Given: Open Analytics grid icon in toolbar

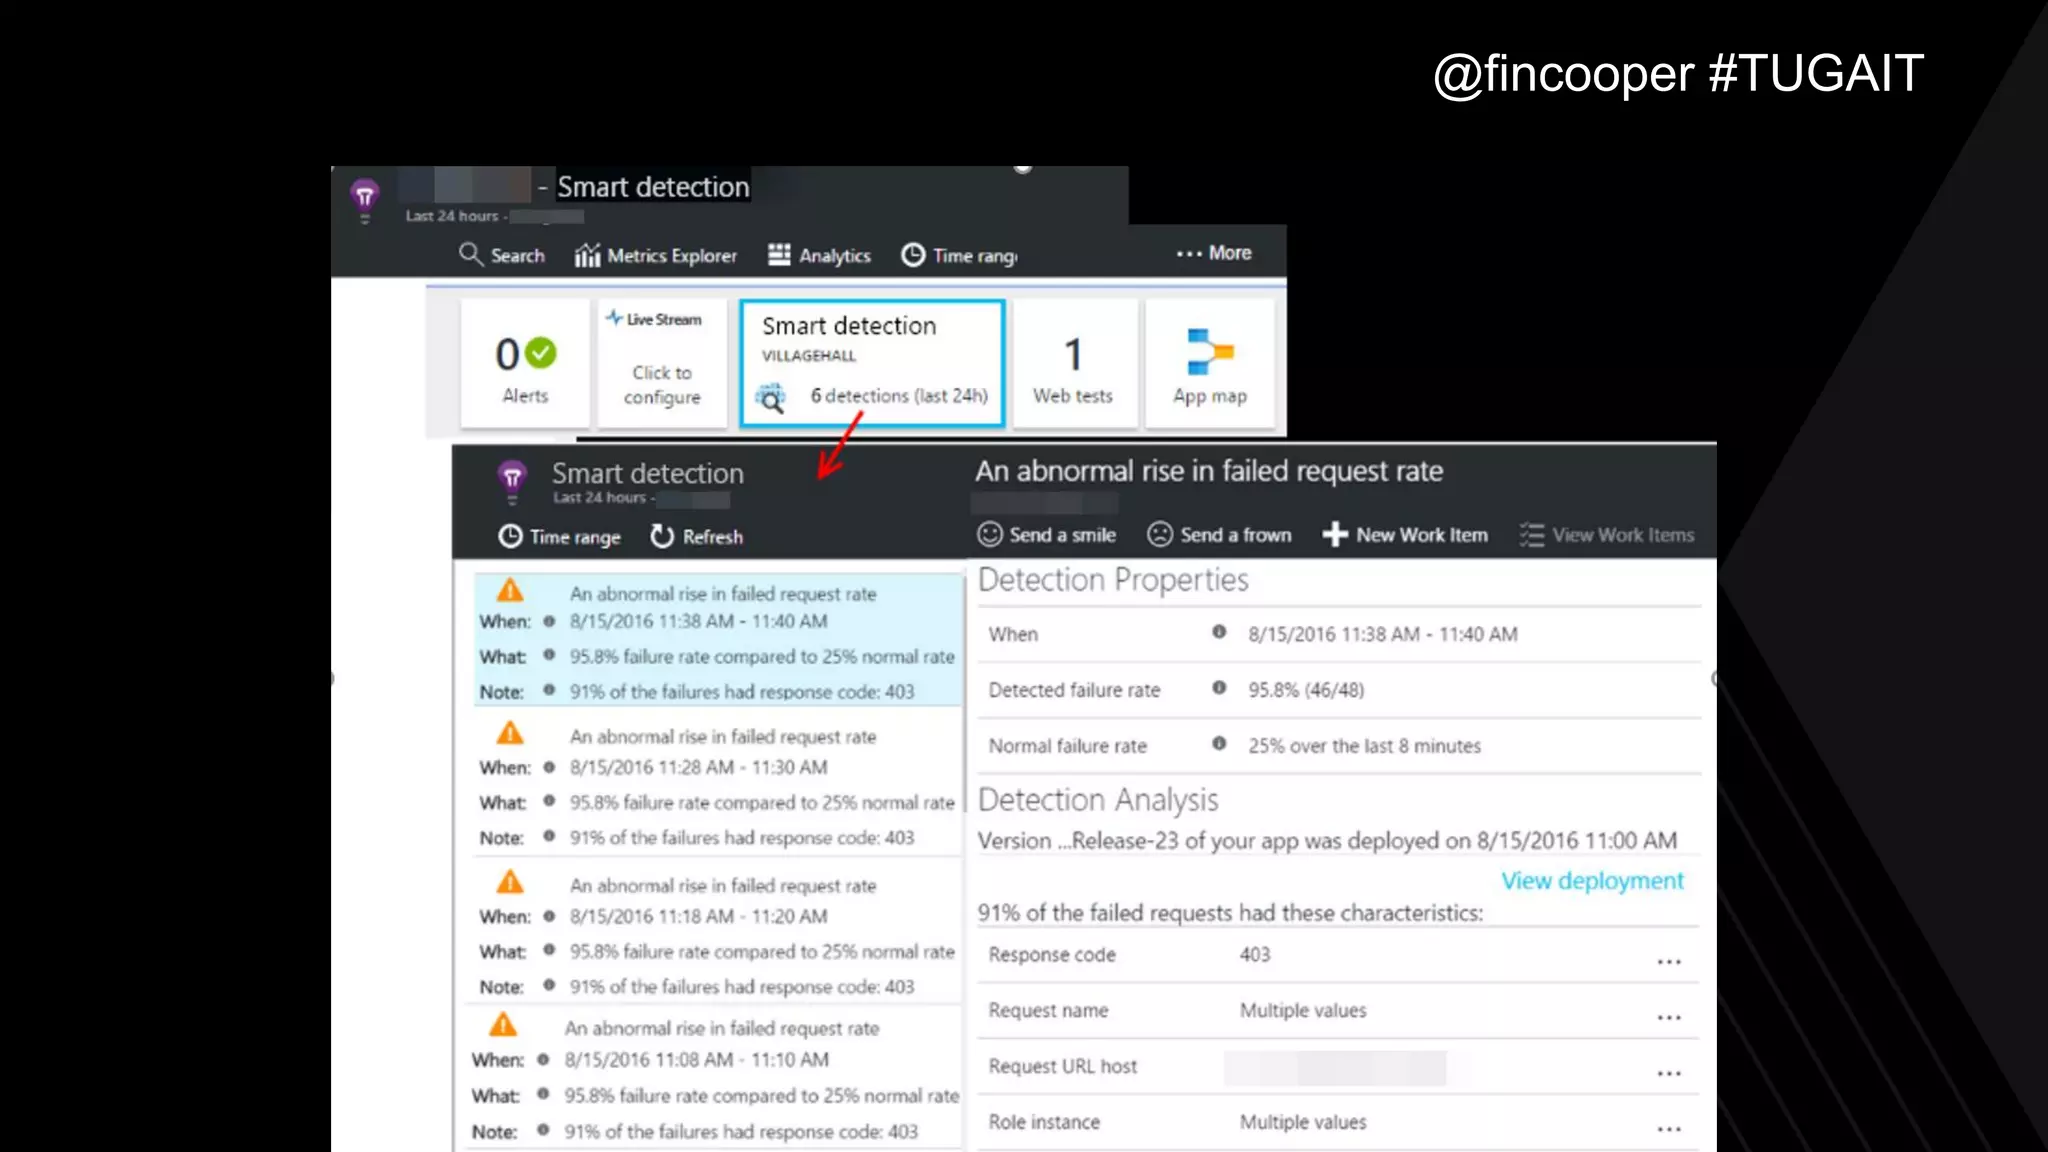Looking at the screenshot, I should pyautogui.click(x=779, y=255).
